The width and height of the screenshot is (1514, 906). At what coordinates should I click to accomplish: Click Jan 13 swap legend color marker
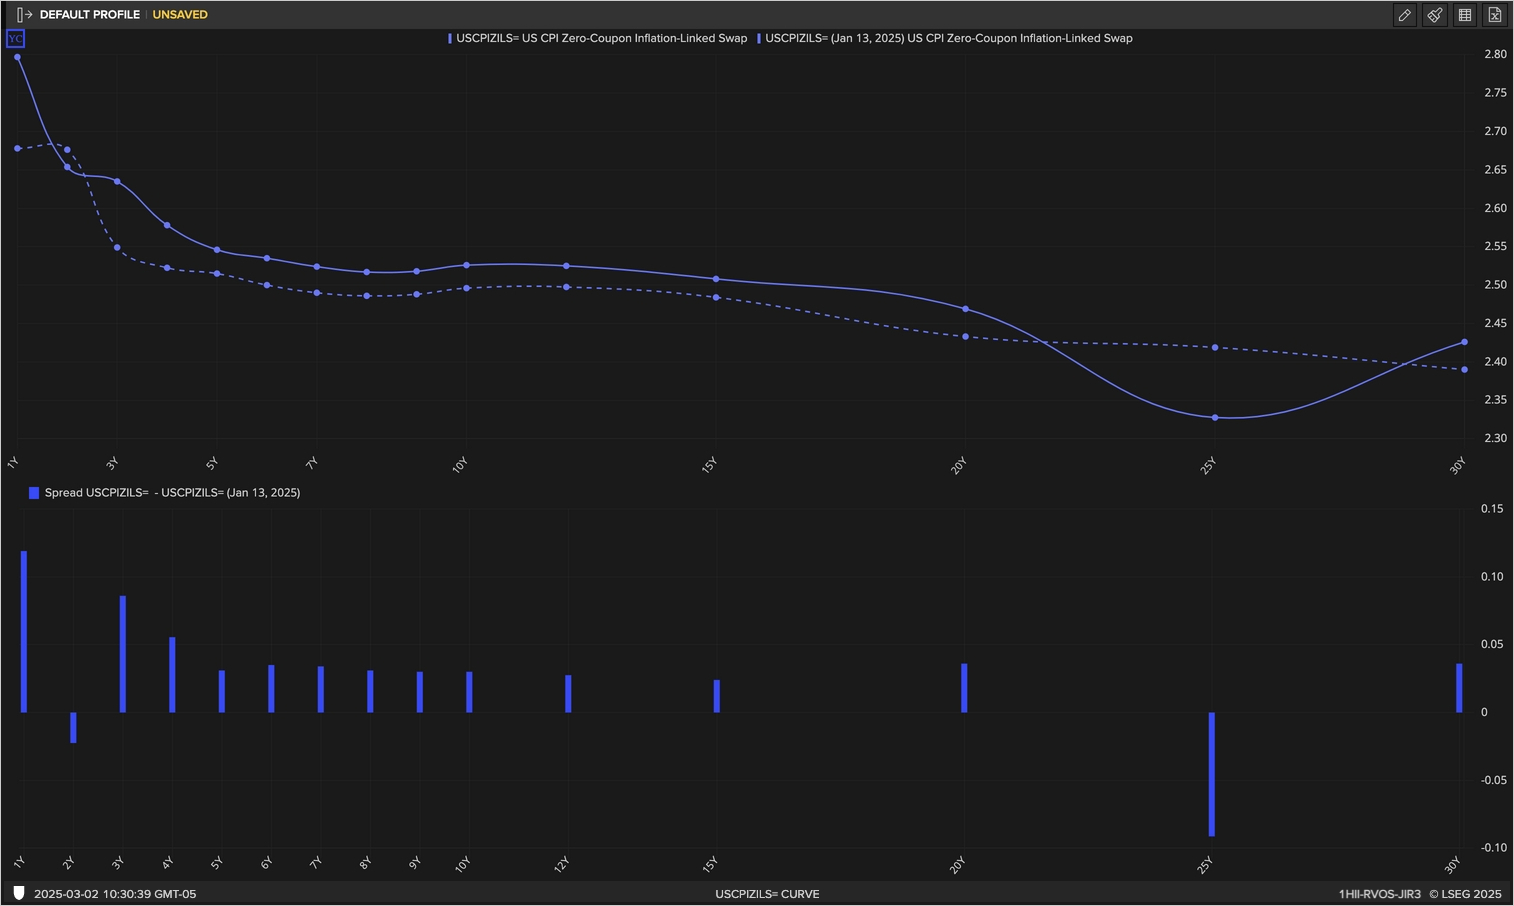click(759, 38)
